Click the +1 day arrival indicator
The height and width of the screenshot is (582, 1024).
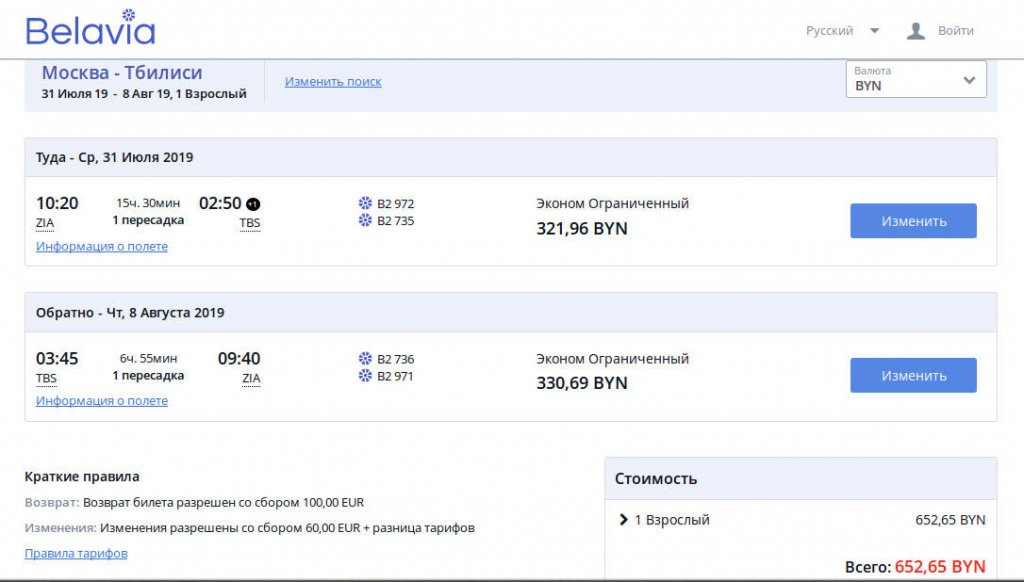tap(253, 204)
